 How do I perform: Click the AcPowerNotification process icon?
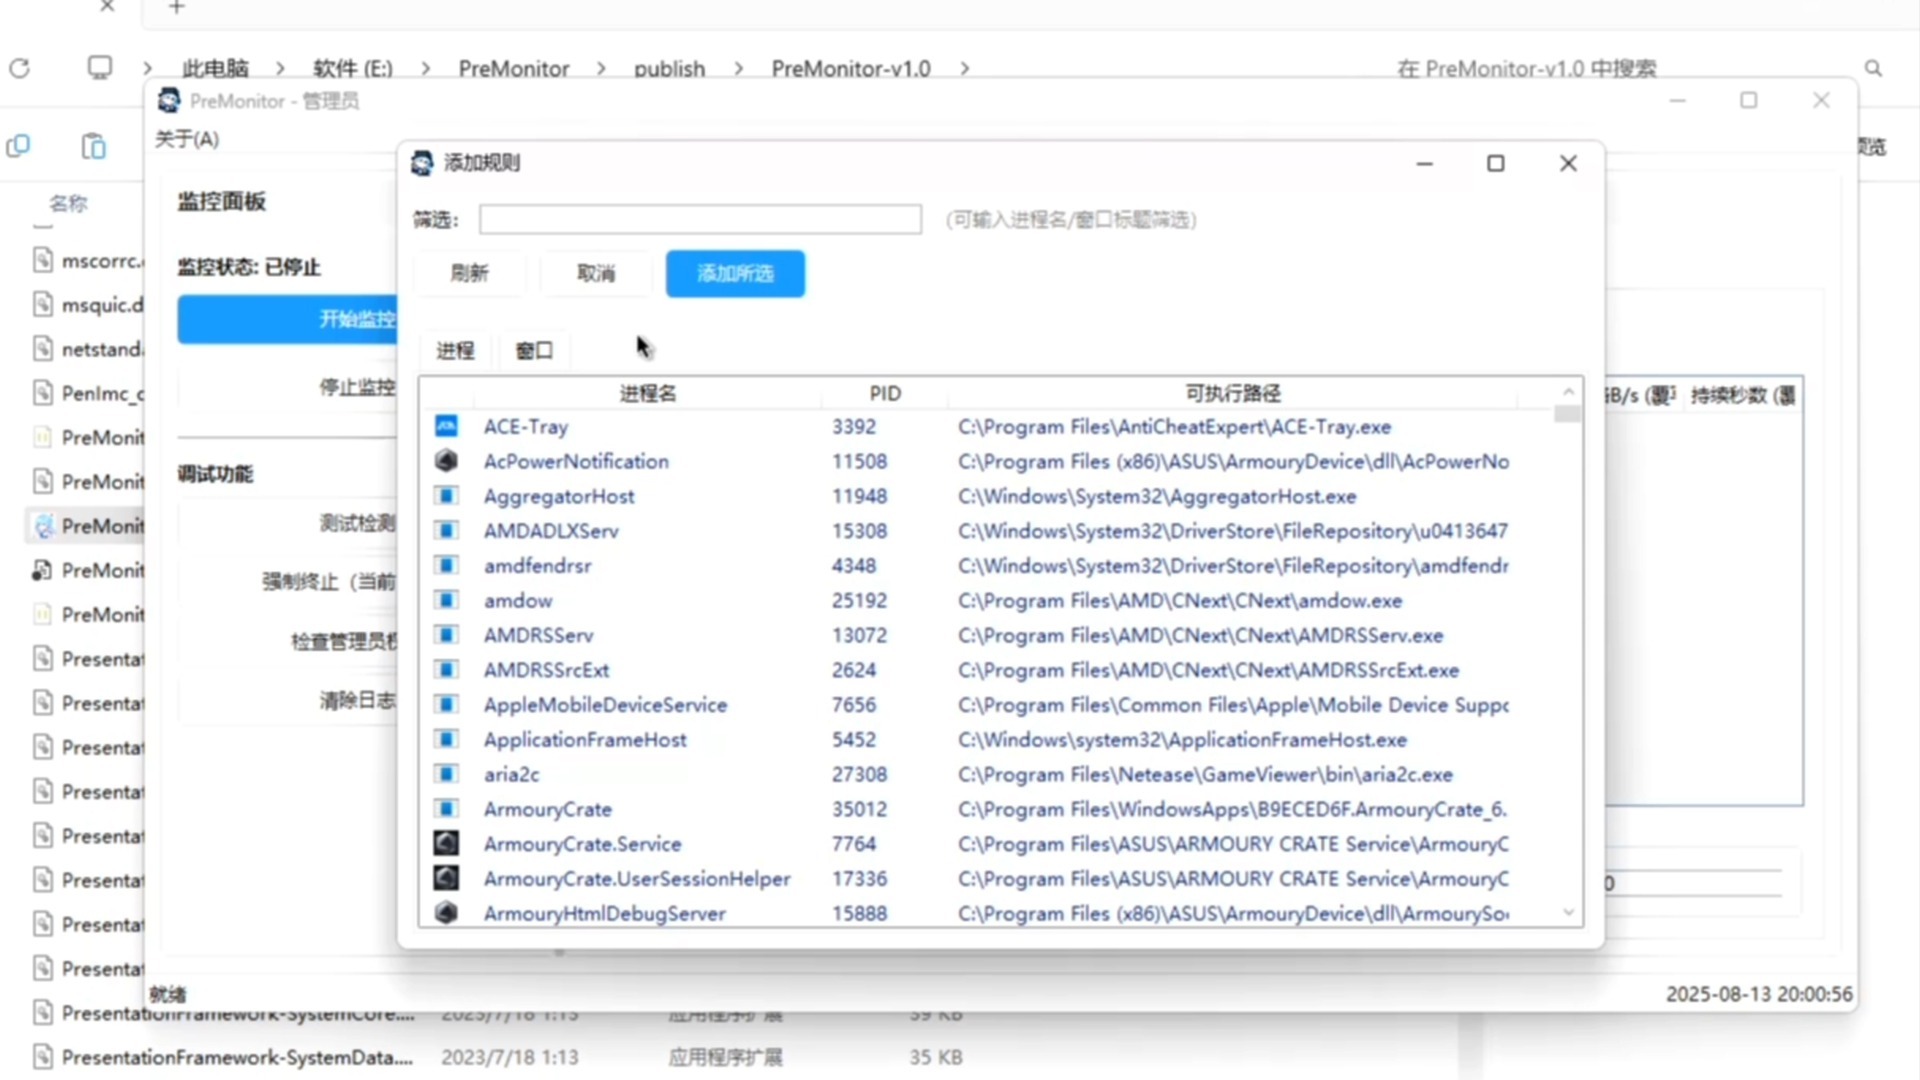446,461
